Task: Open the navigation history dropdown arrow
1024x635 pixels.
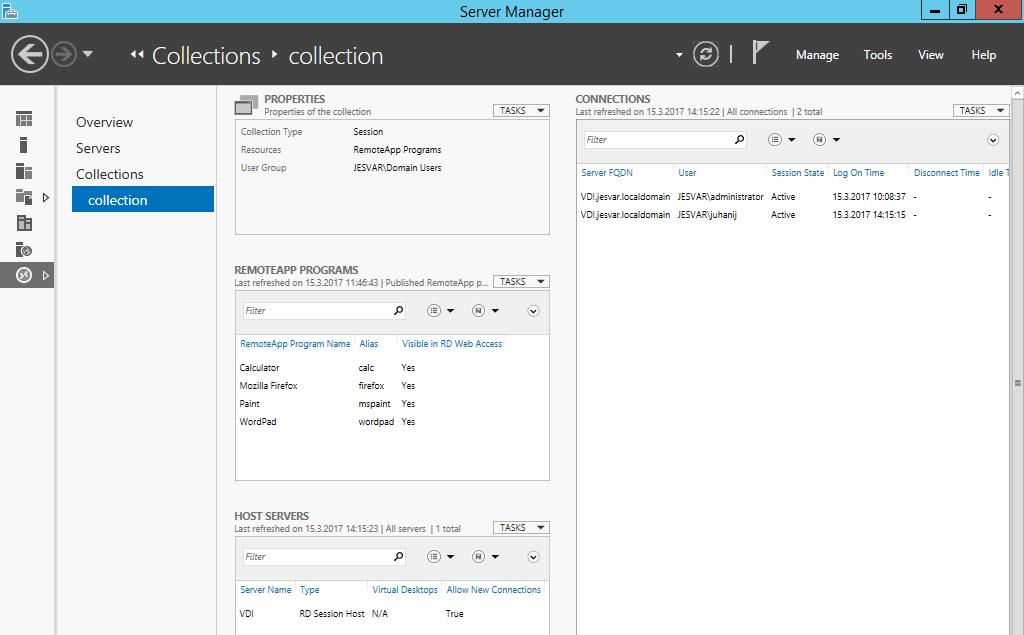Action: 88,54
